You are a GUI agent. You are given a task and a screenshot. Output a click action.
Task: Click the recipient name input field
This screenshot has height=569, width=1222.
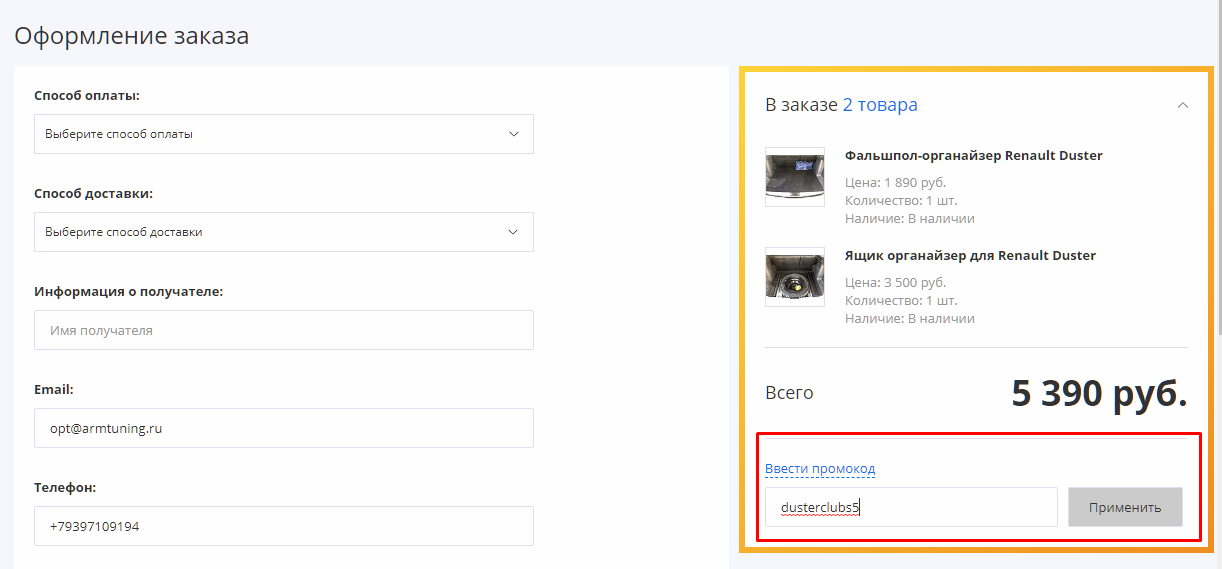[284, 330]
